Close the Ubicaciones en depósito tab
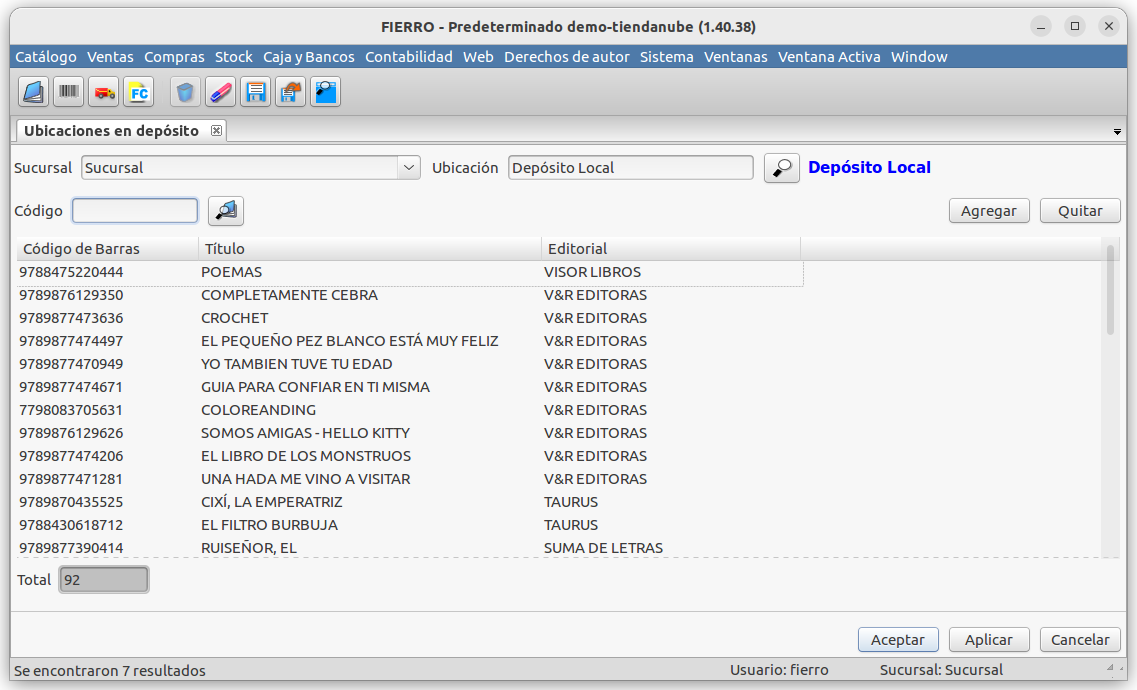The image size is (1137, 690). tap(216, 130)
